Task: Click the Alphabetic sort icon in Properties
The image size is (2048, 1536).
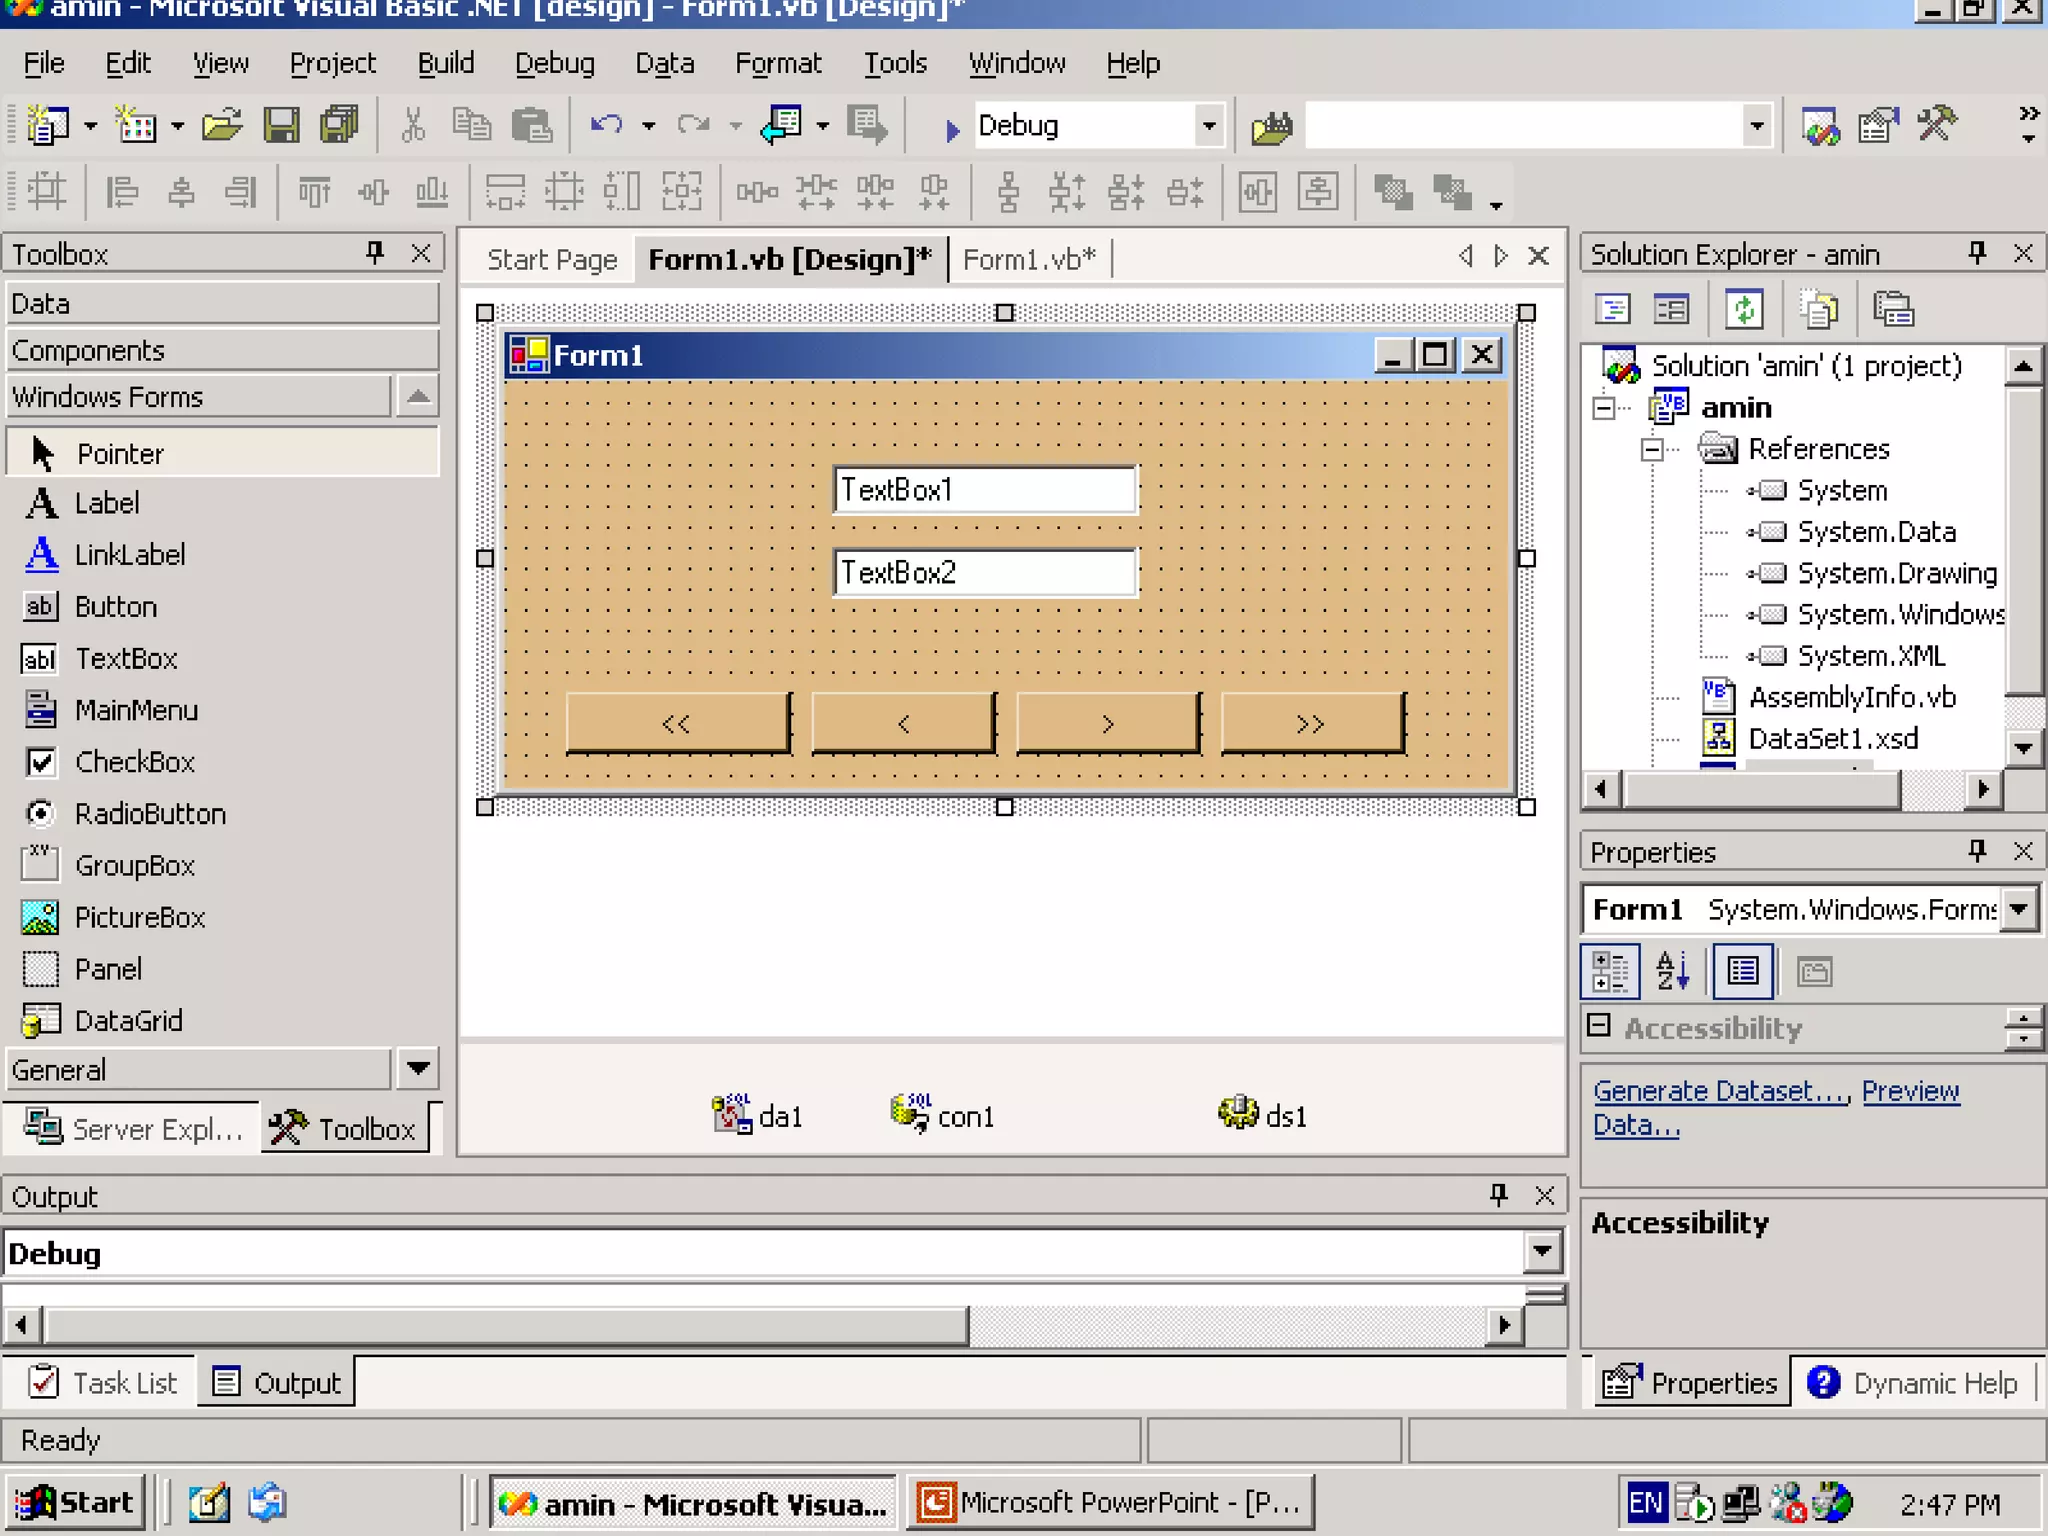Action: [1671, 971]
